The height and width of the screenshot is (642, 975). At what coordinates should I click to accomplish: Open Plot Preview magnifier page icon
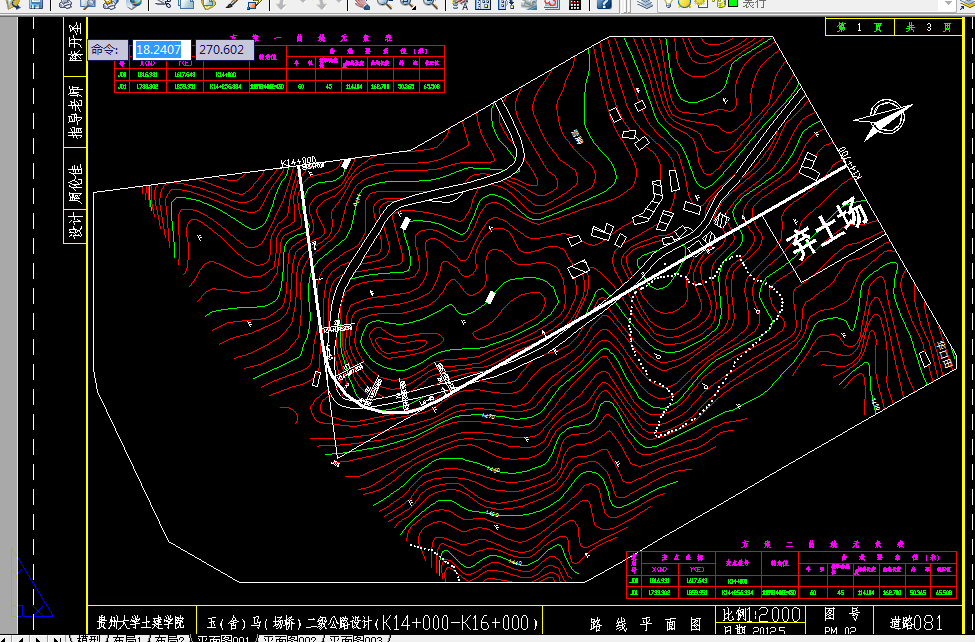(87, 4)
